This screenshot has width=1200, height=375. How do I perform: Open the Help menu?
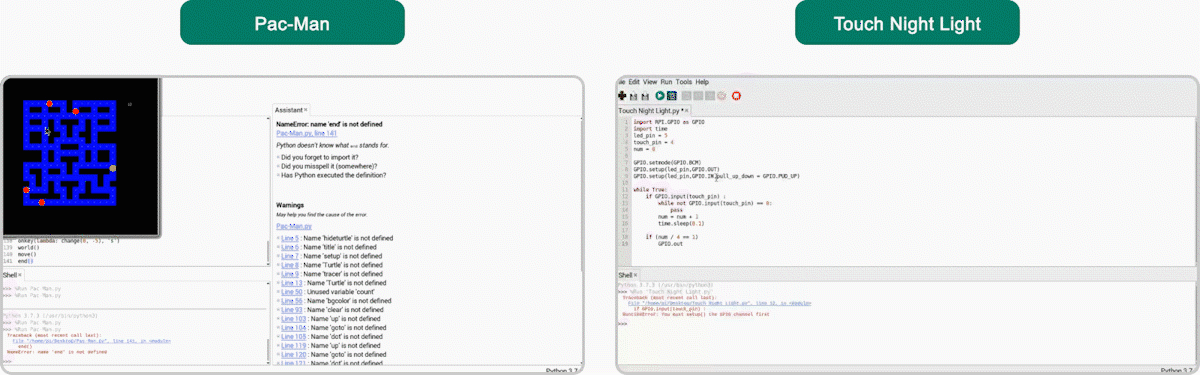click(702, 81)
